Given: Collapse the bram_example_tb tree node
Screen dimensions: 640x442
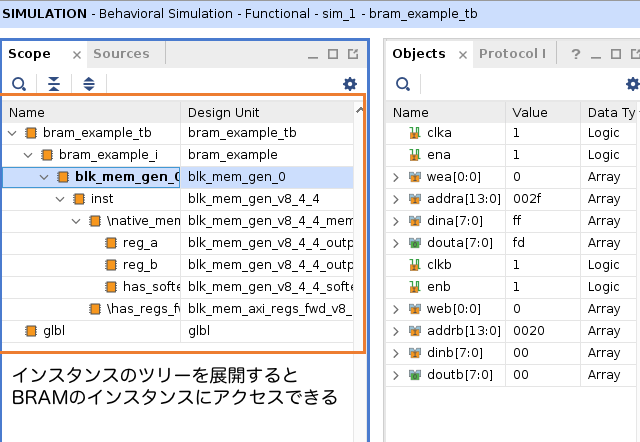Looking at the screenshot, I should [12, 133].
